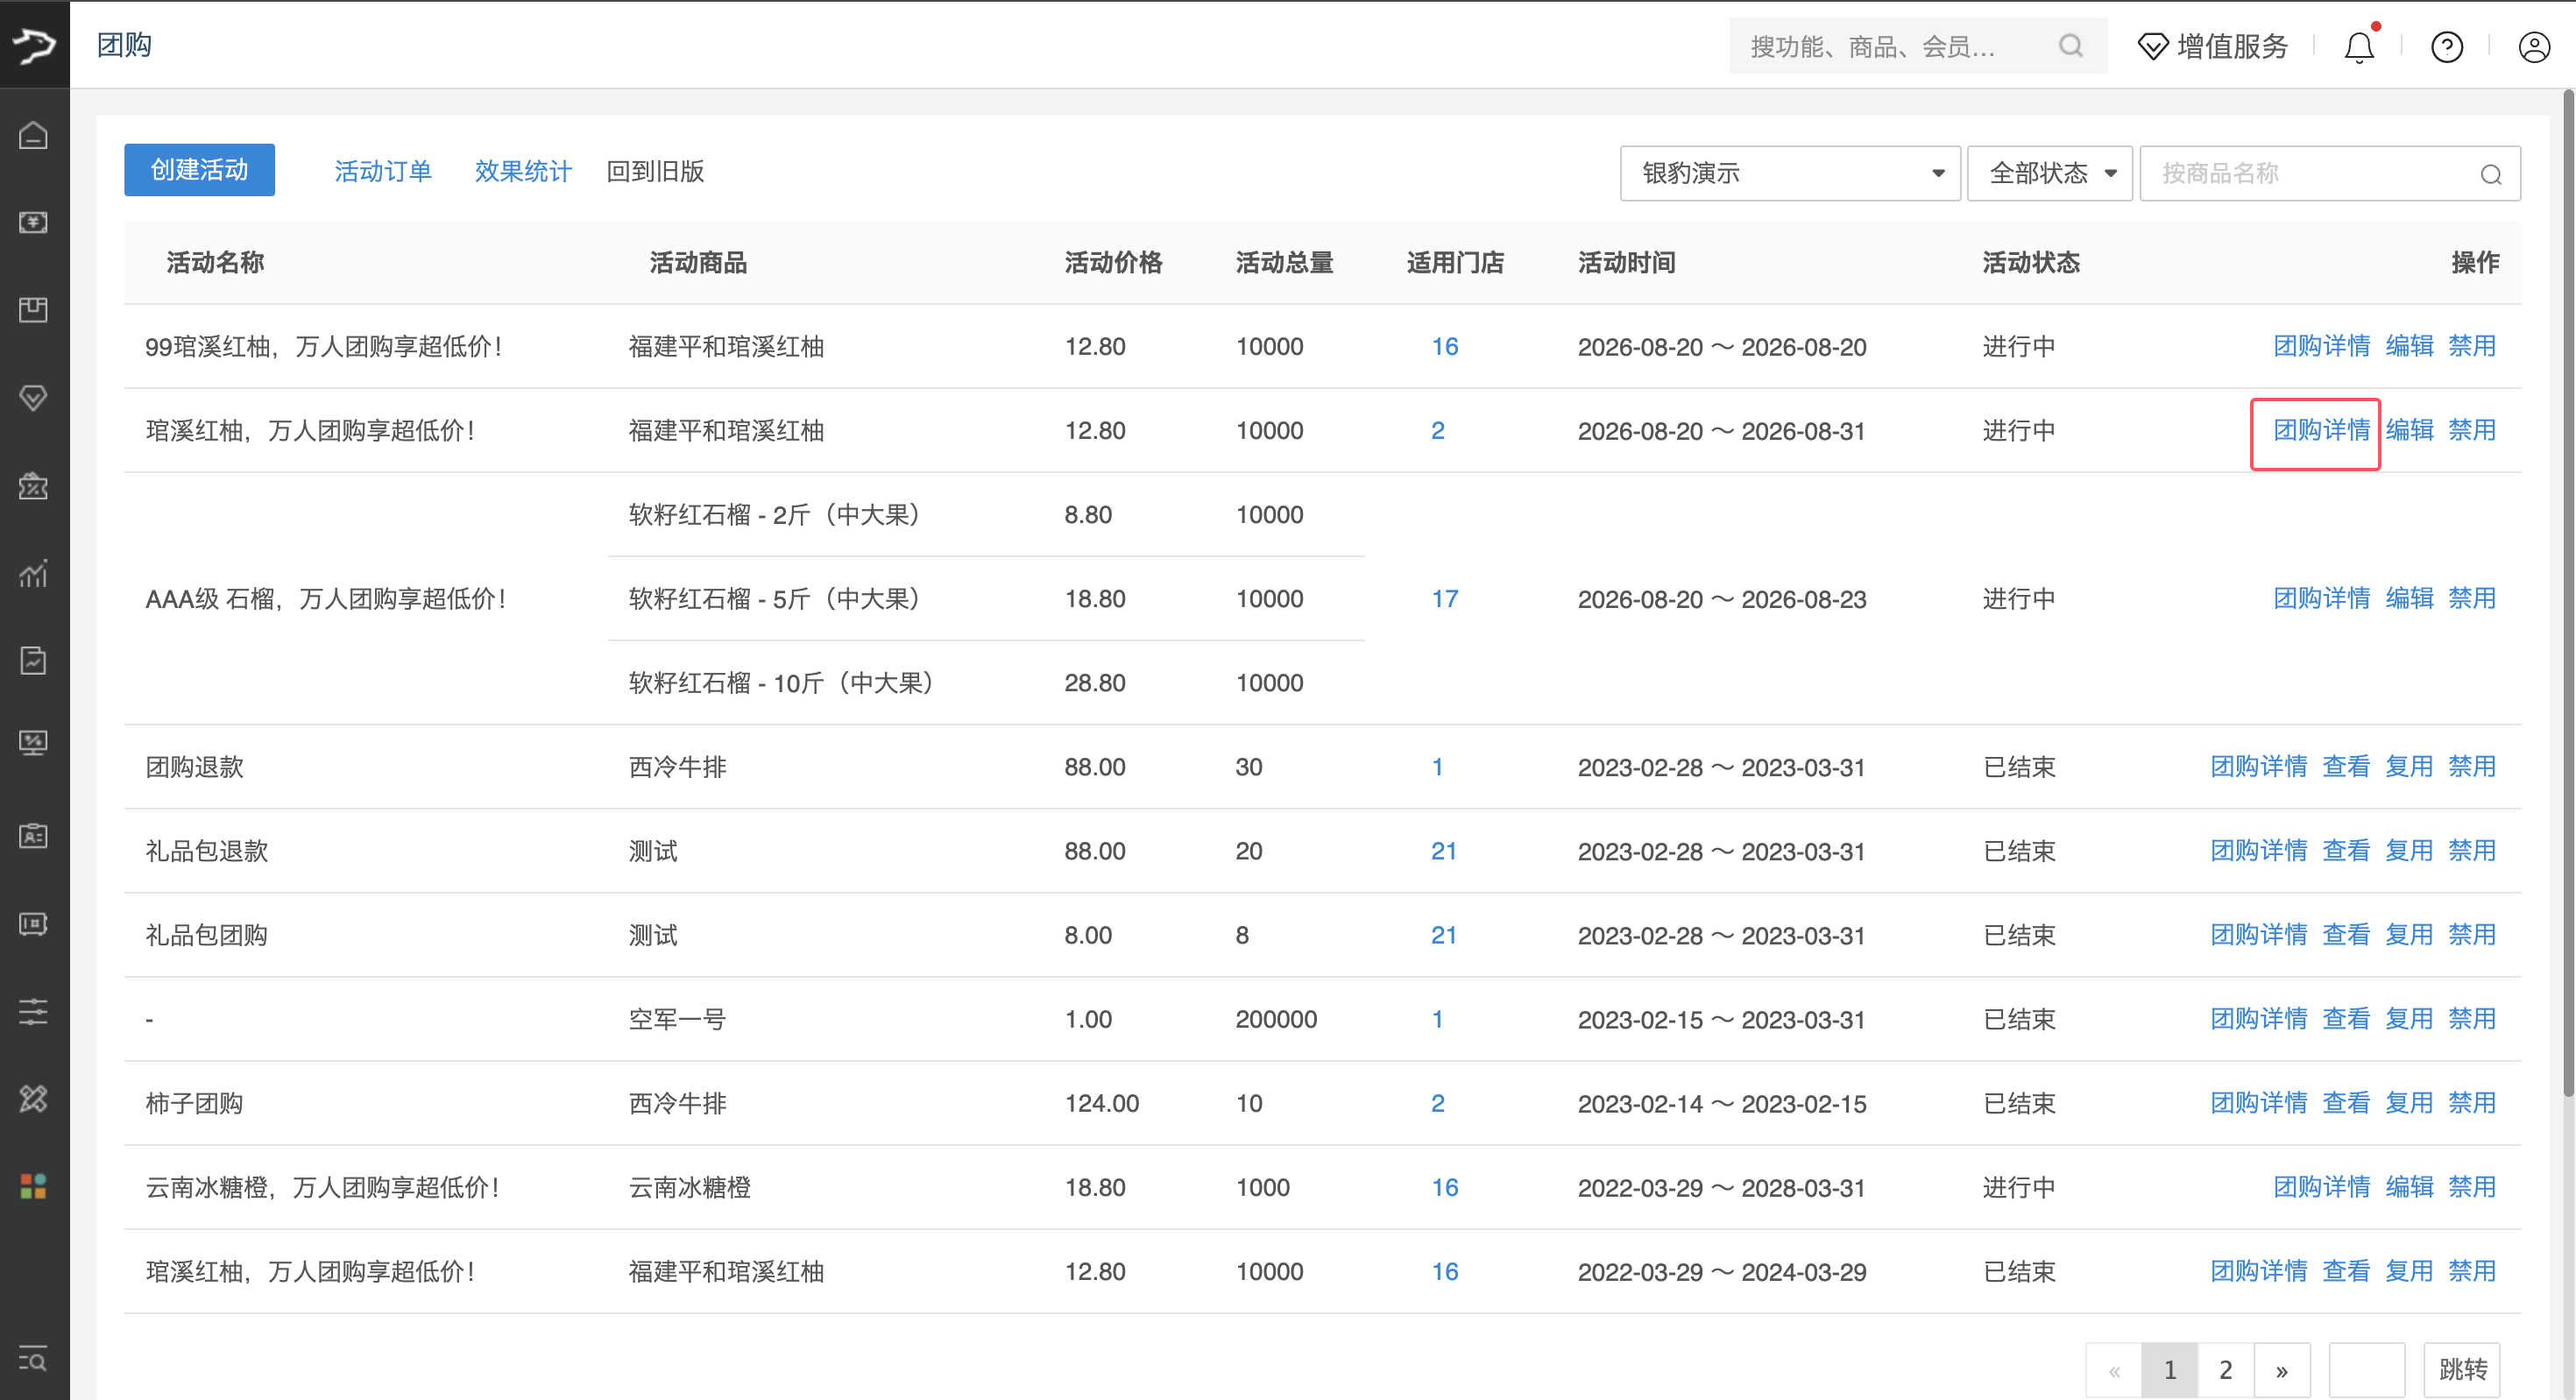Open the diamond heart icon in sidebar
Screen dimensions: 2576x1400
tap(34, 398)
